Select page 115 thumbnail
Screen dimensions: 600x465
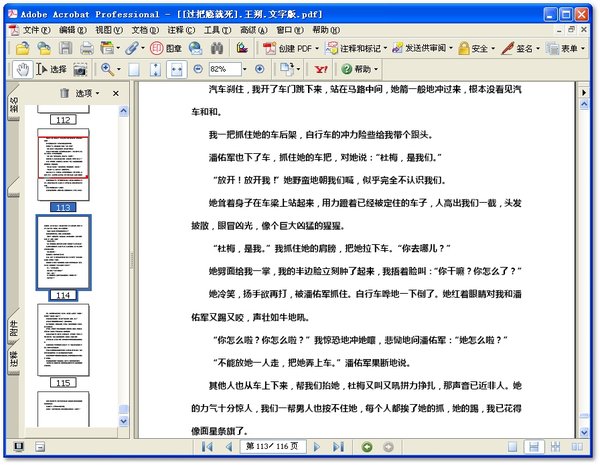(63, 340)
